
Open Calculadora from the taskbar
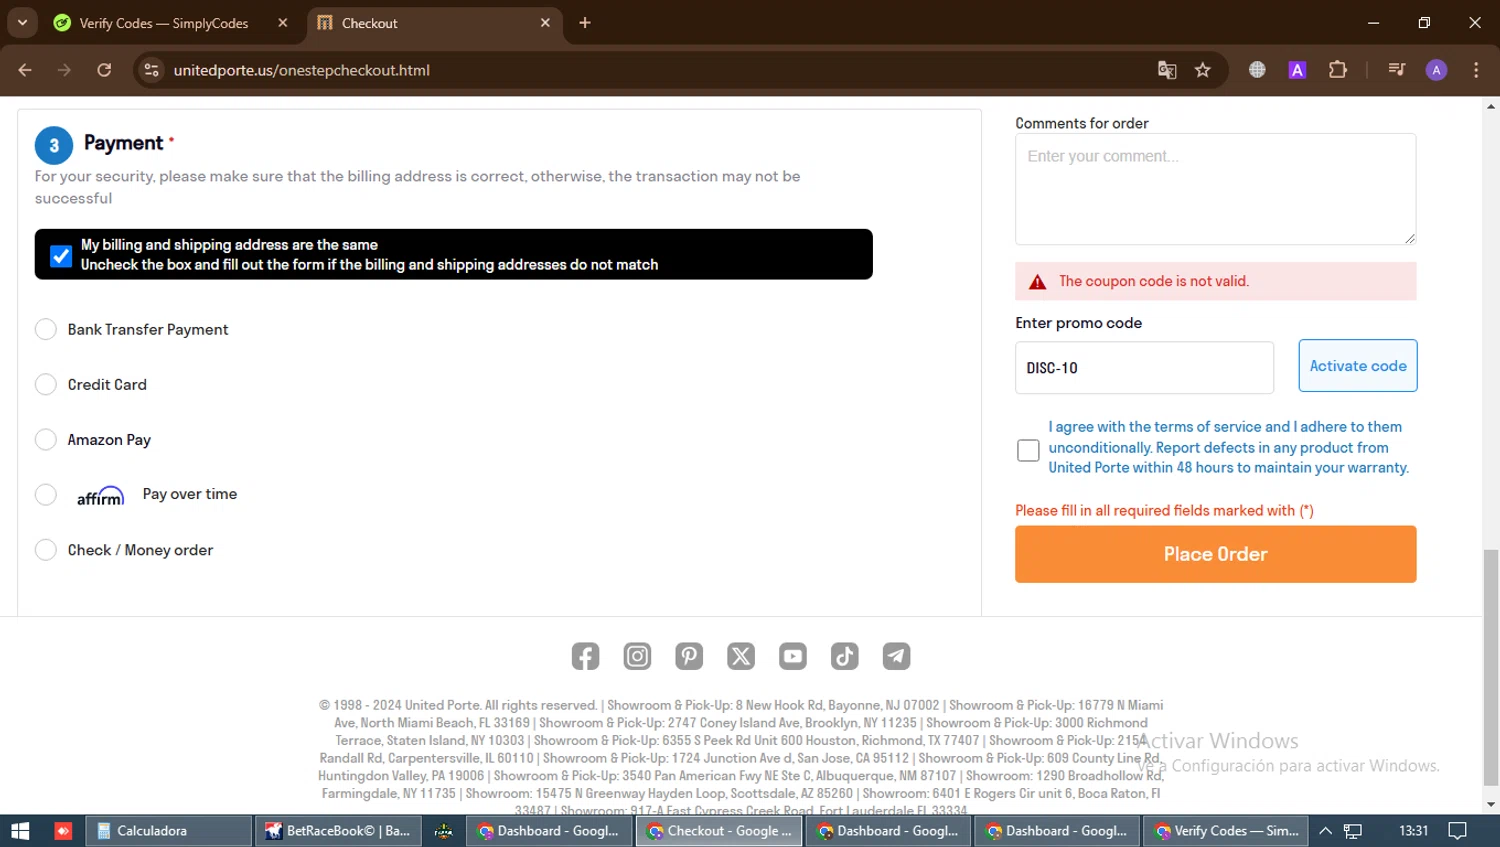click(169, 831)
